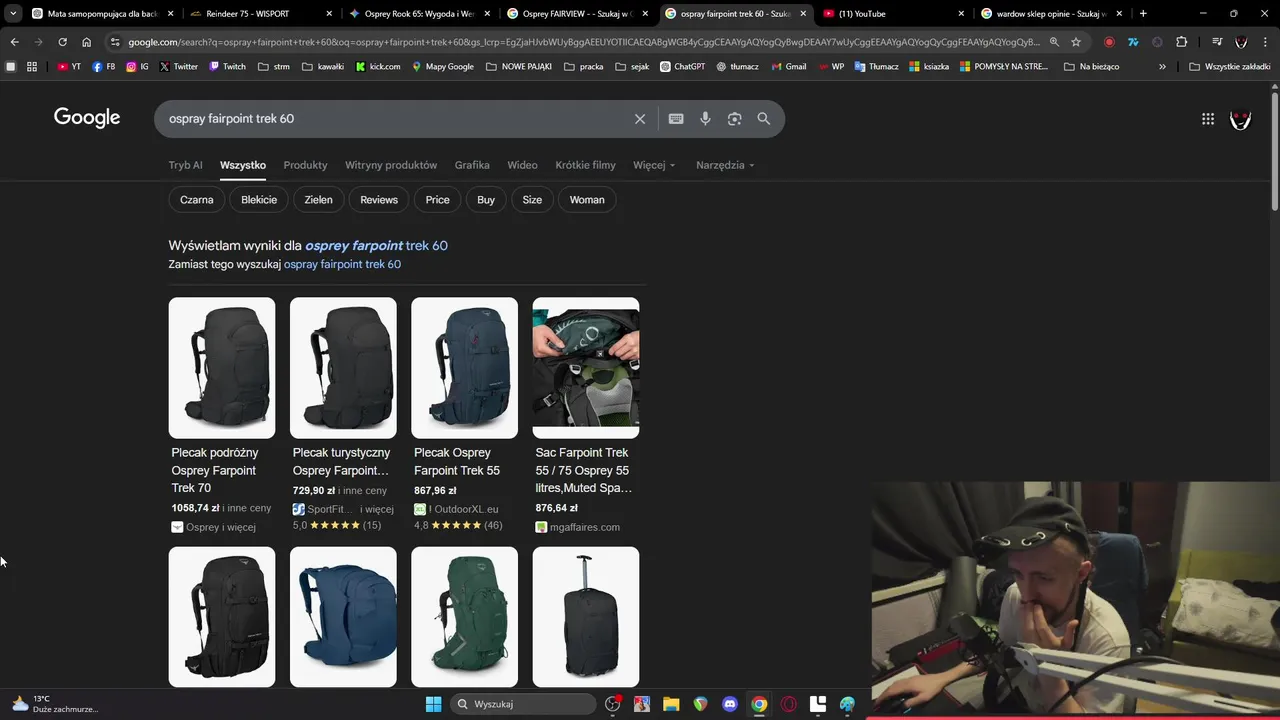Search instead for ospray fairpoint trek 60

342,264
